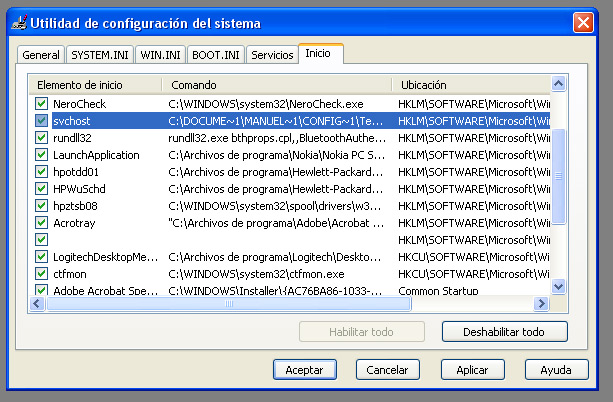613x402 pixels.
Task: Click the Cancelar button
Action: (387, 370)
